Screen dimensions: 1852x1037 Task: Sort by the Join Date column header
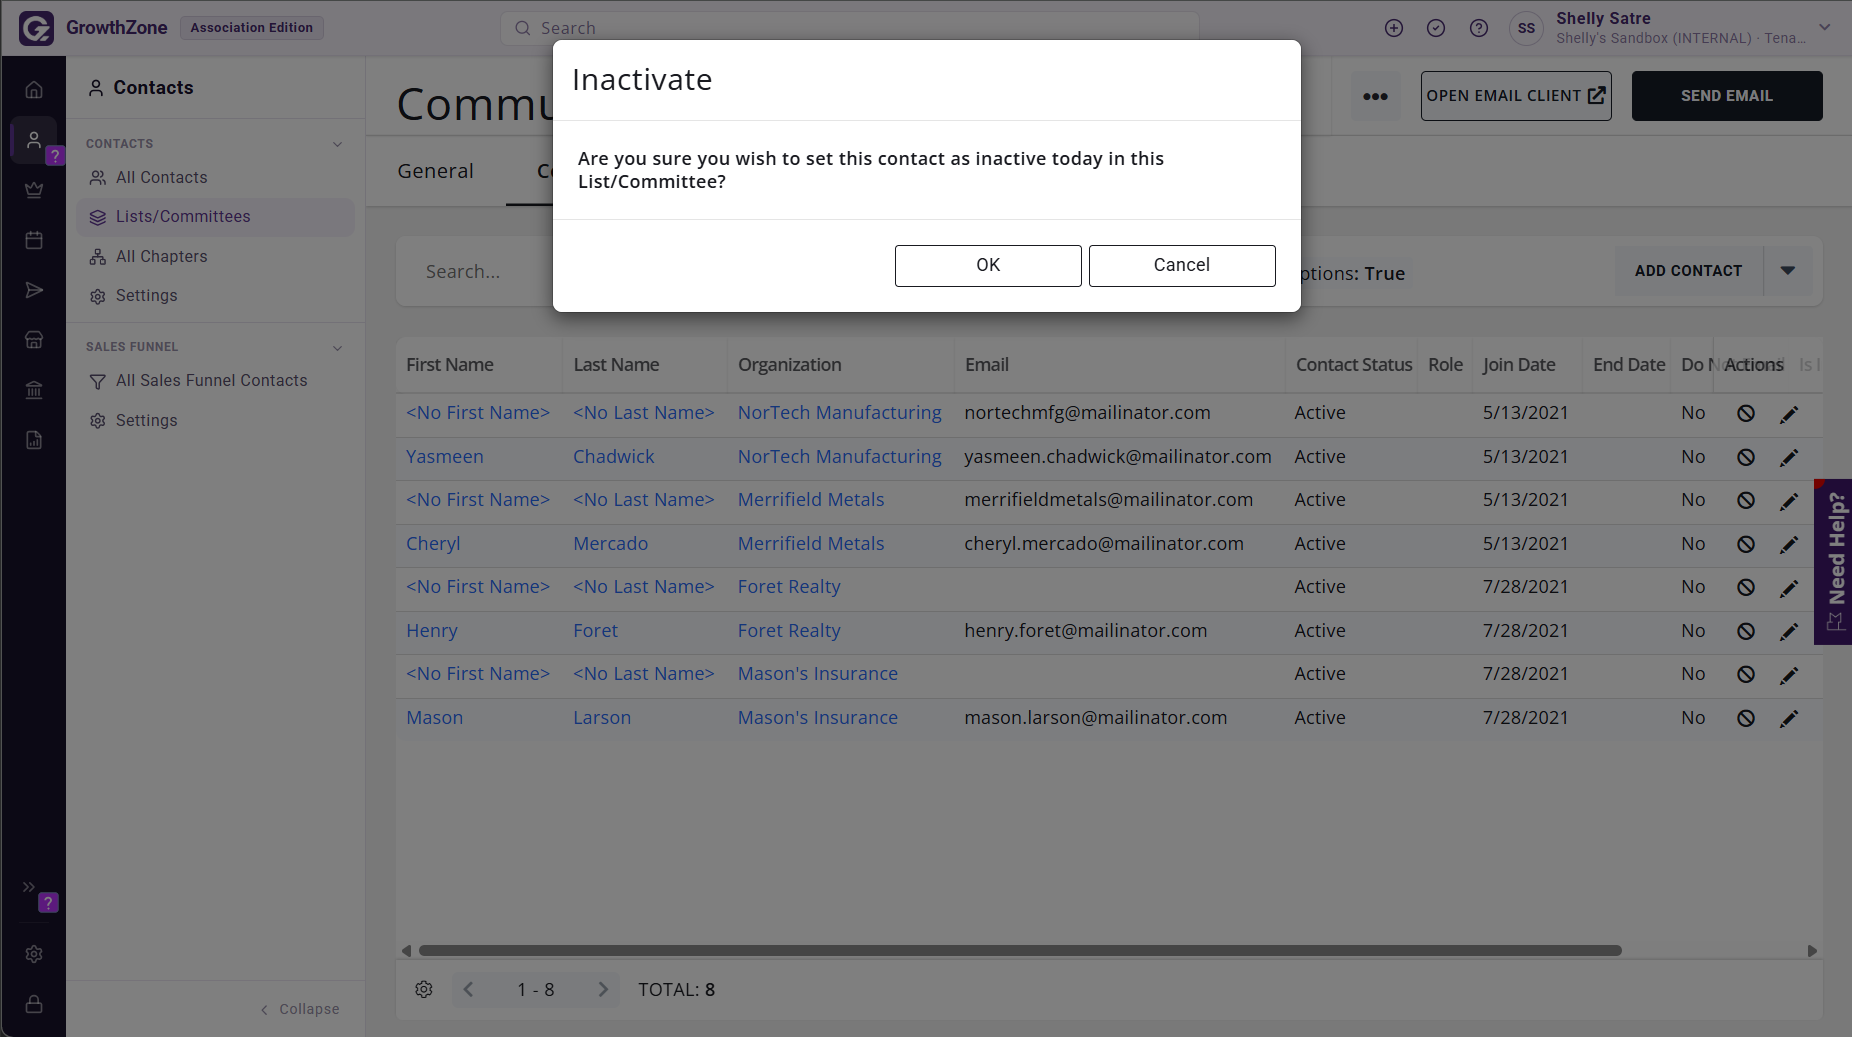click(x=1519, y=365)
